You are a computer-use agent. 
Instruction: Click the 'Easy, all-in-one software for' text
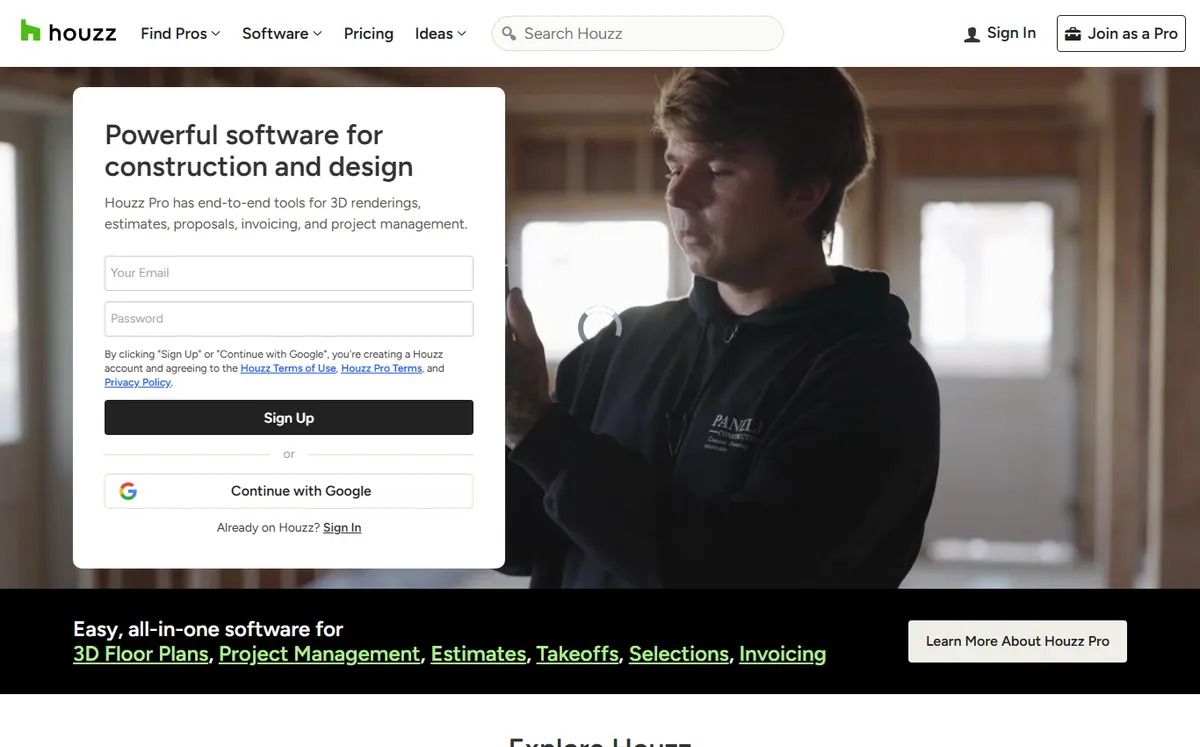[x=208, y=629]
